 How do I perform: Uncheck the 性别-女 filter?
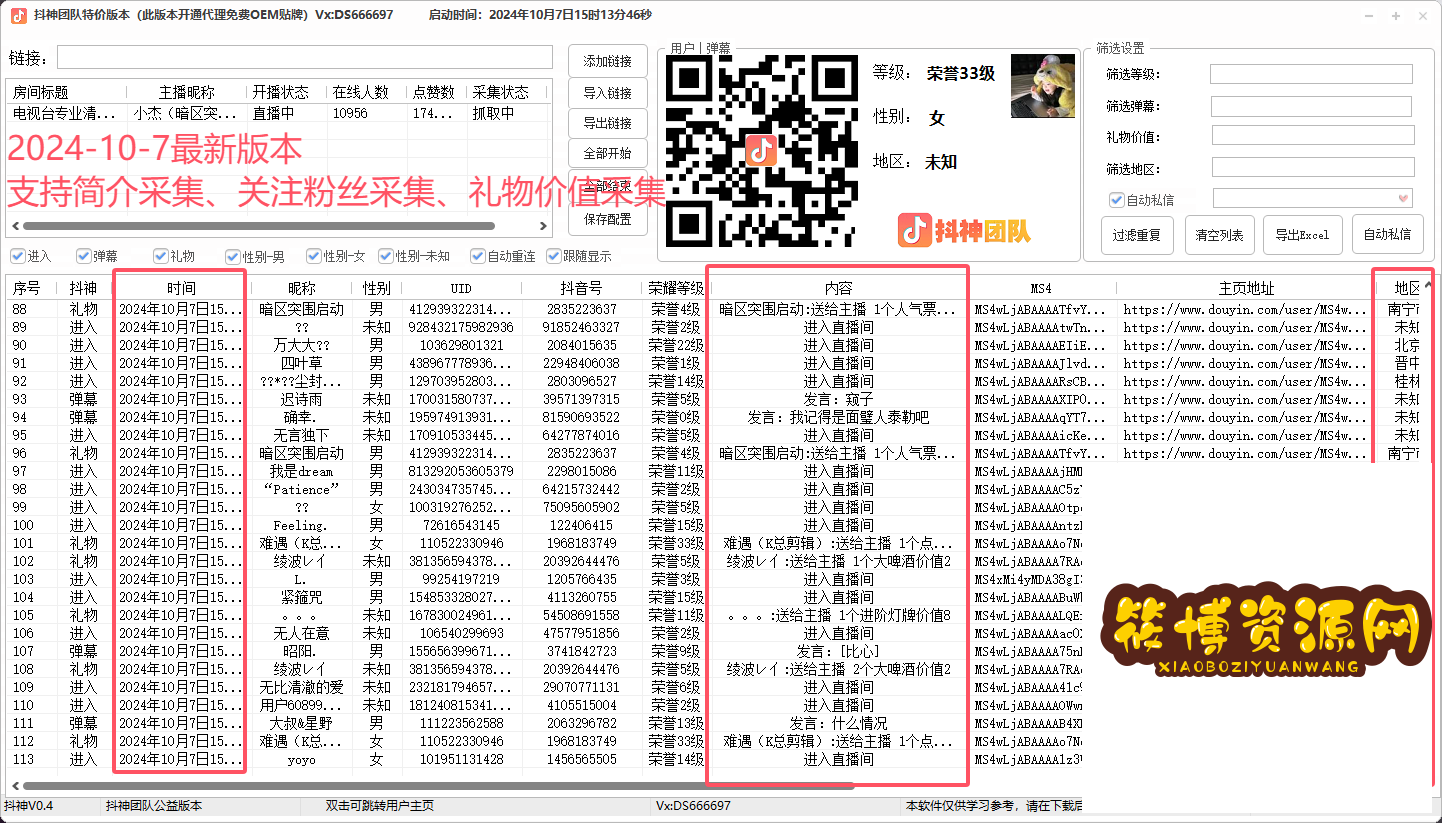pyautogui.click(x=313, y=256)
